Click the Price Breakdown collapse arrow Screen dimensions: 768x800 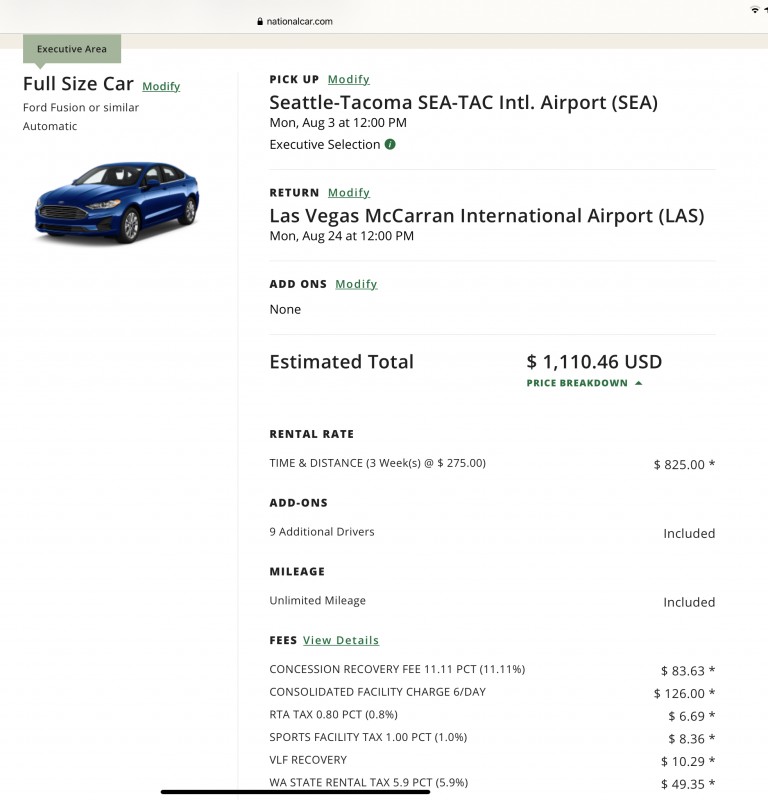pos(638,383)
